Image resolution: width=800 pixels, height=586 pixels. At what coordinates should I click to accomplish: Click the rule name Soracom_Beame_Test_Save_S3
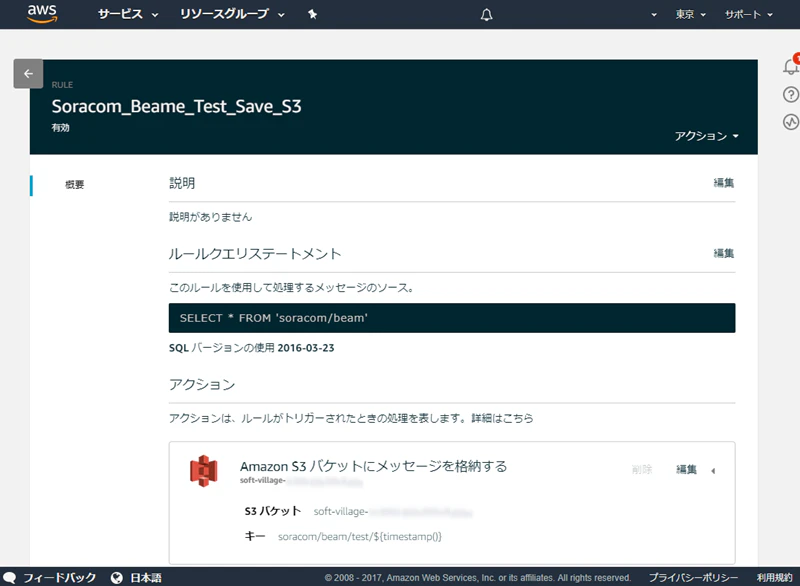(177, 107)
